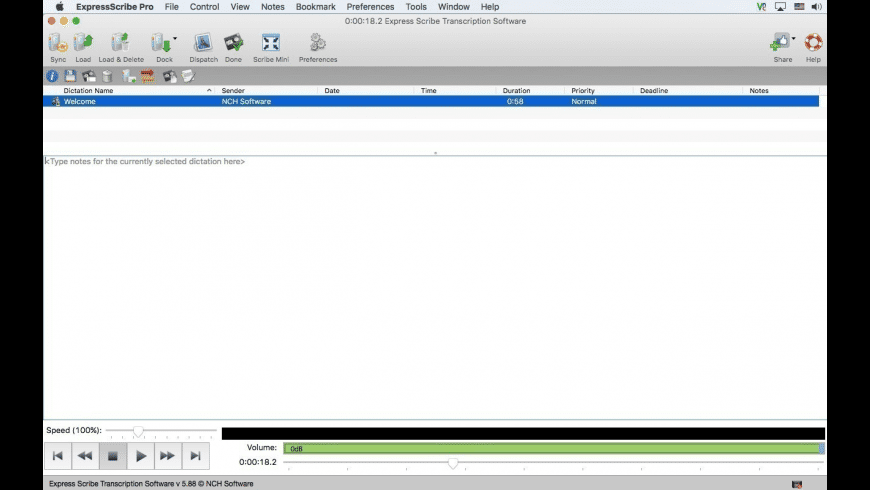Click the green V icon in menu bar
Image resolution: width=870 pixels, height=490 pixels.
(x=761, y=7)
